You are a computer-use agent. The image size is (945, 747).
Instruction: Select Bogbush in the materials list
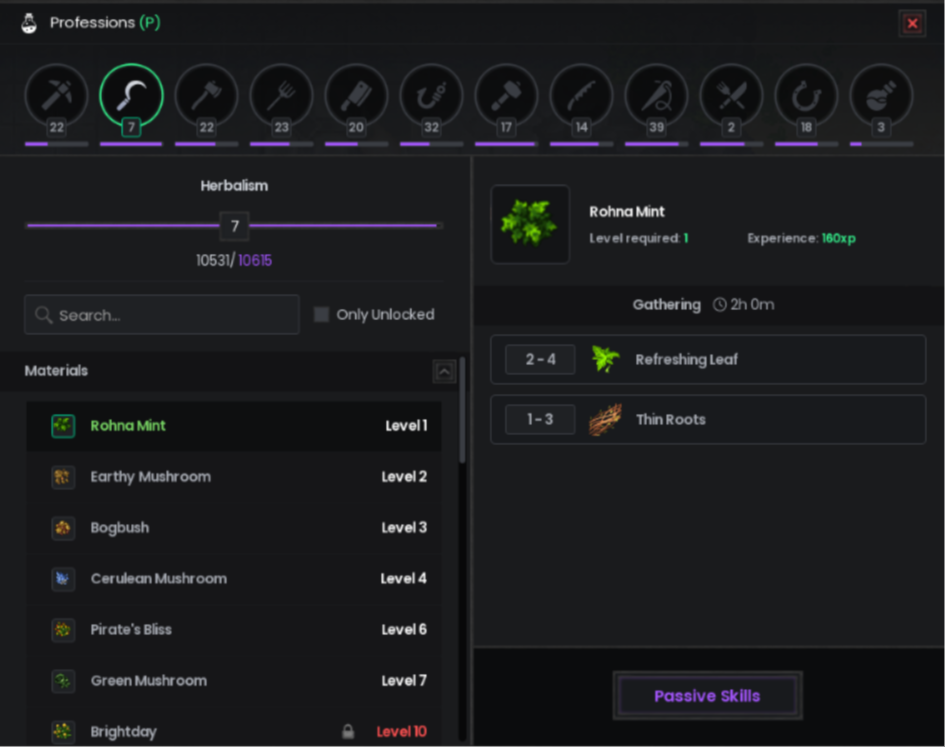234,528
